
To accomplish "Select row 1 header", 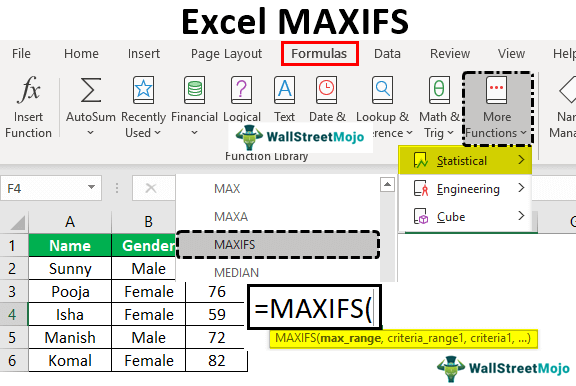I will 13,245.
